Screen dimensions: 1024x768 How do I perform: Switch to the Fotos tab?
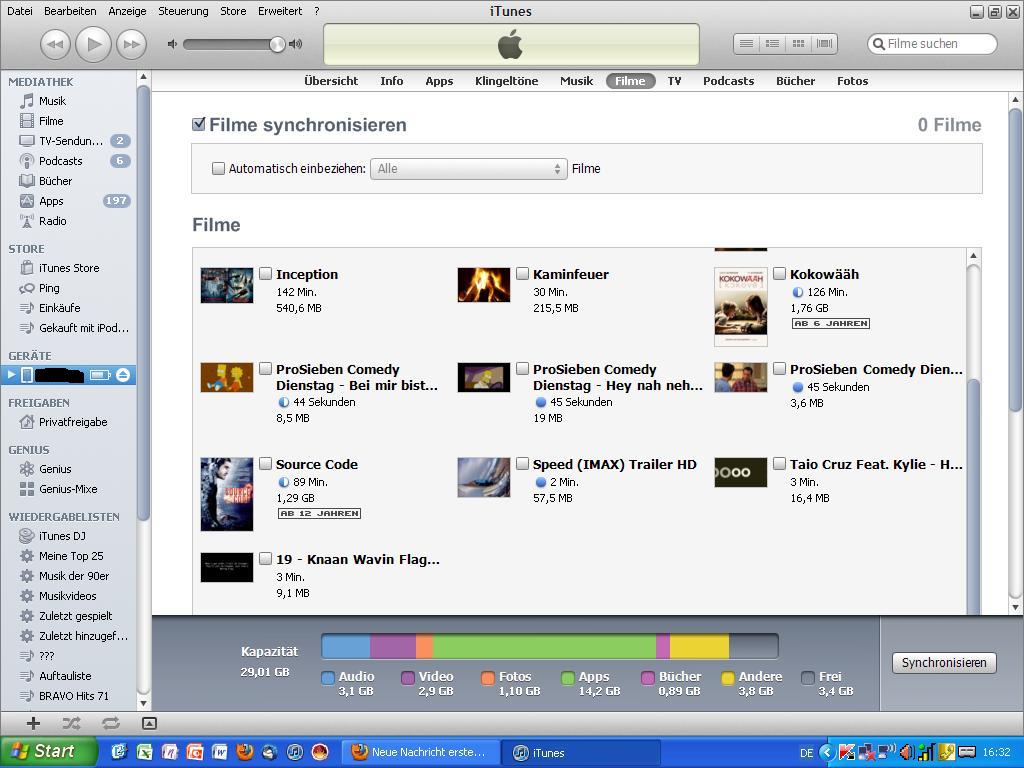click(852, 81)
